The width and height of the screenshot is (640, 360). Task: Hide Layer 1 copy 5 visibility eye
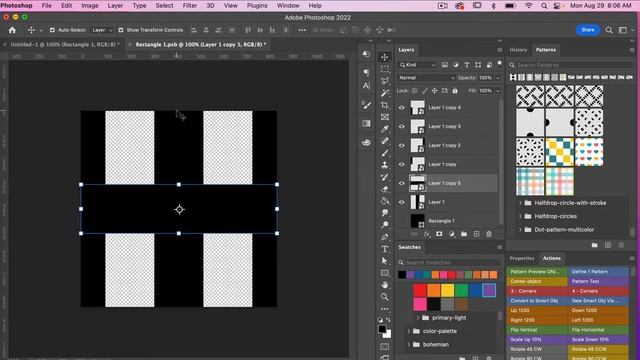coord(402,183)
